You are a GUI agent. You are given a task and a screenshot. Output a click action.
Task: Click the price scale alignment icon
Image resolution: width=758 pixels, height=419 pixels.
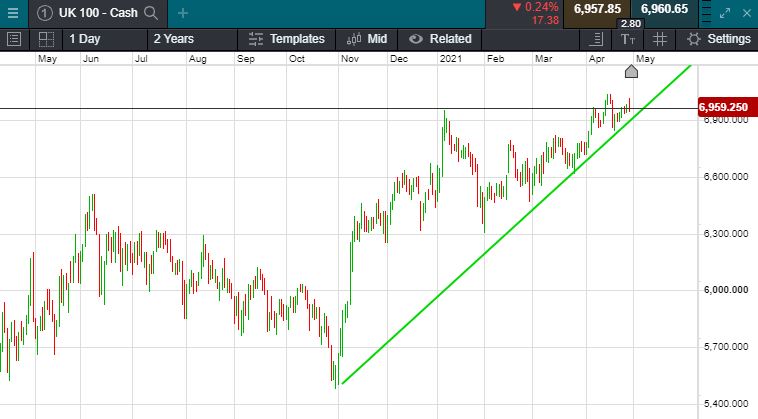coord(597,39)
